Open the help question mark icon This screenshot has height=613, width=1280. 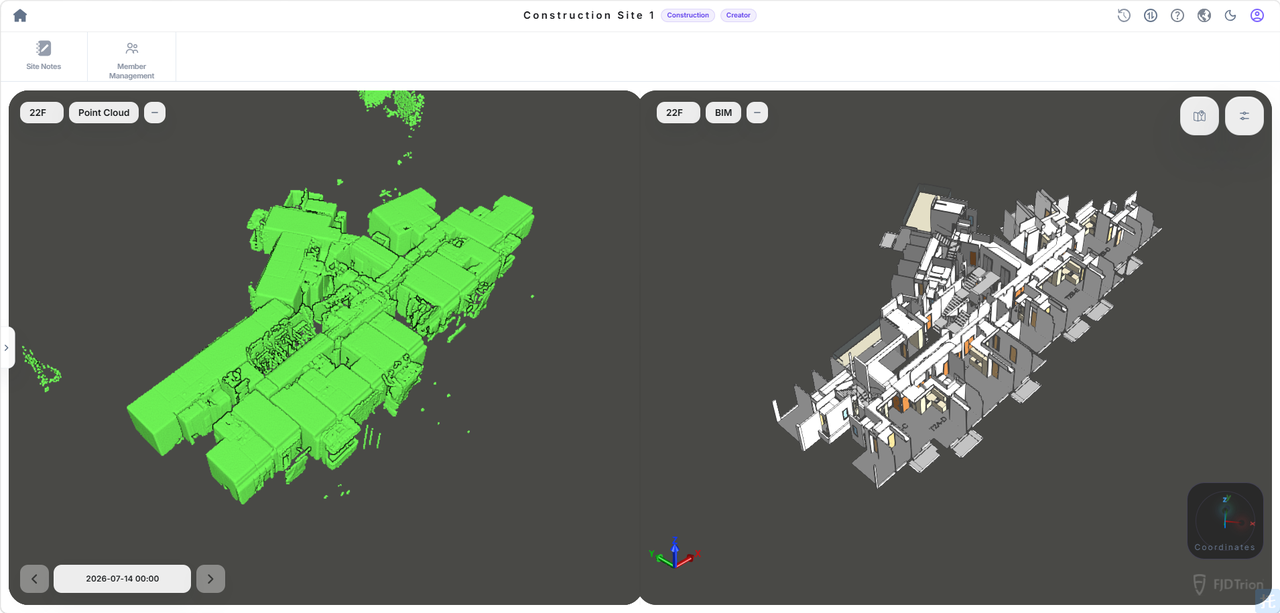(x=1178, y=15)
